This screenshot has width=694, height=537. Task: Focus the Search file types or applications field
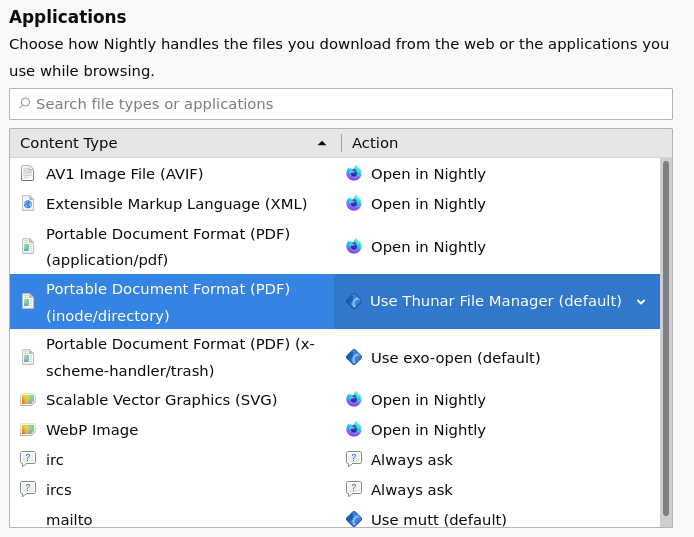[350, 104]
